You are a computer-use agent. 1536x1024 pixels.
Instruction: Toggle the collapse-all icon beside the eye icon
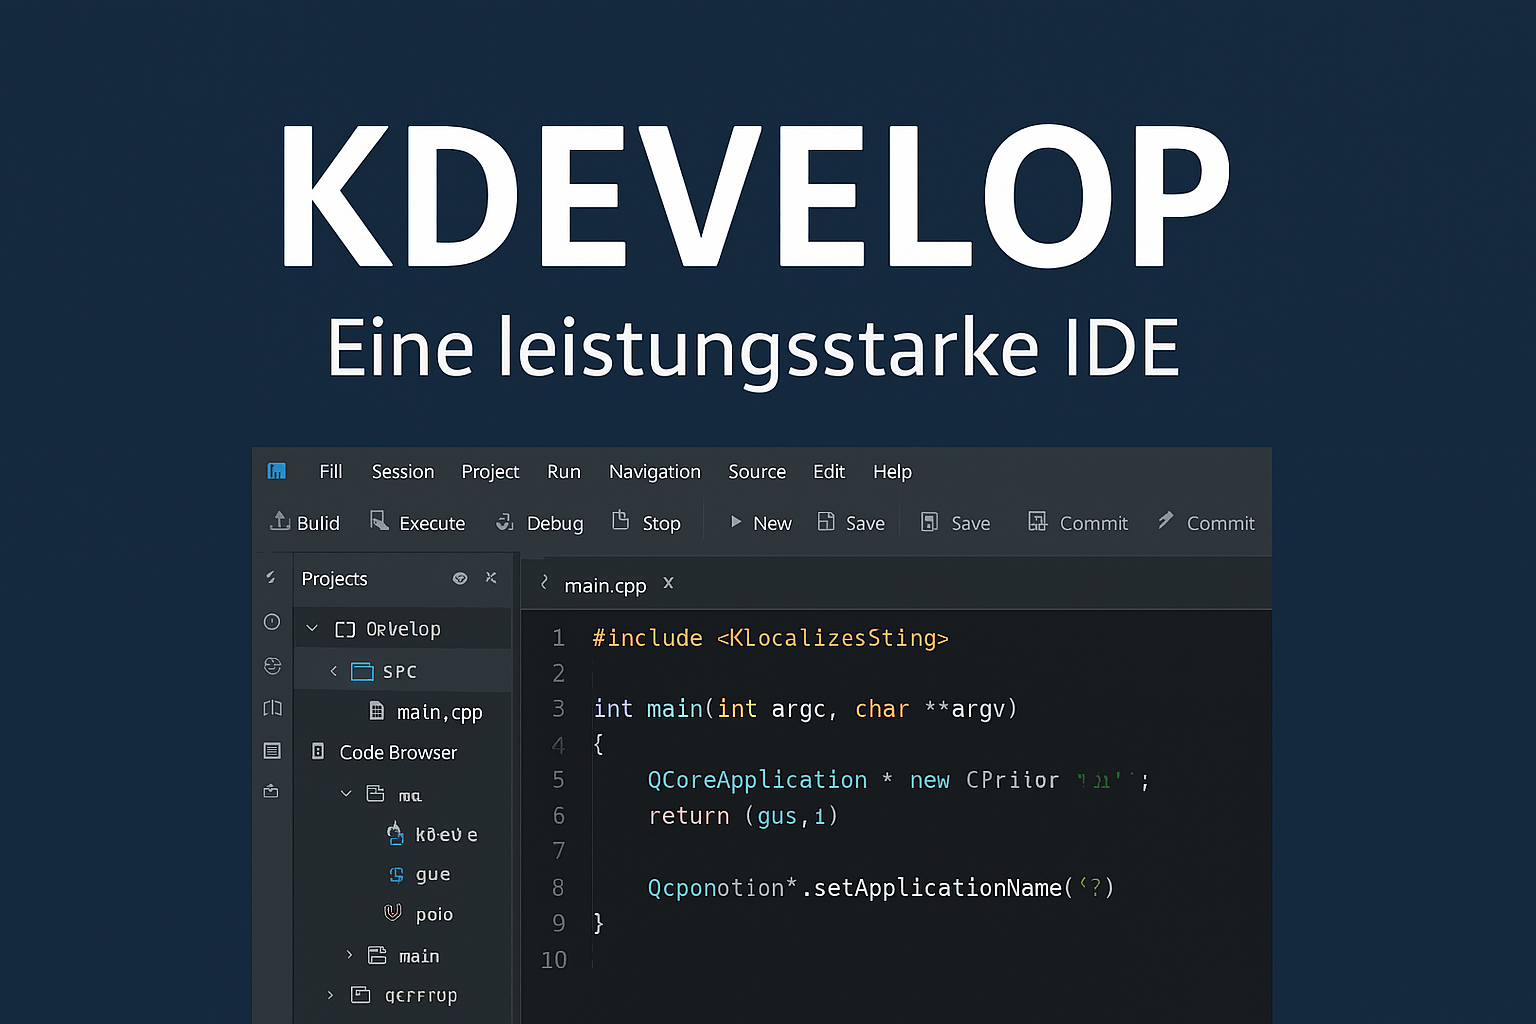tap(490, 578)
